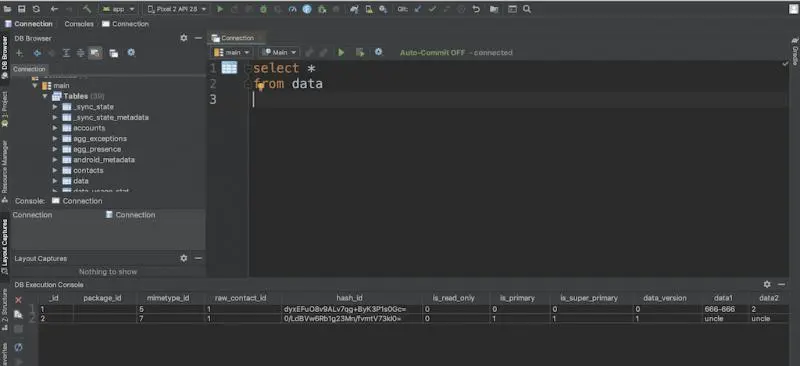Click the Synchronize refresh icon
This screenshot has width=800, height=366.
pos(36,9)
